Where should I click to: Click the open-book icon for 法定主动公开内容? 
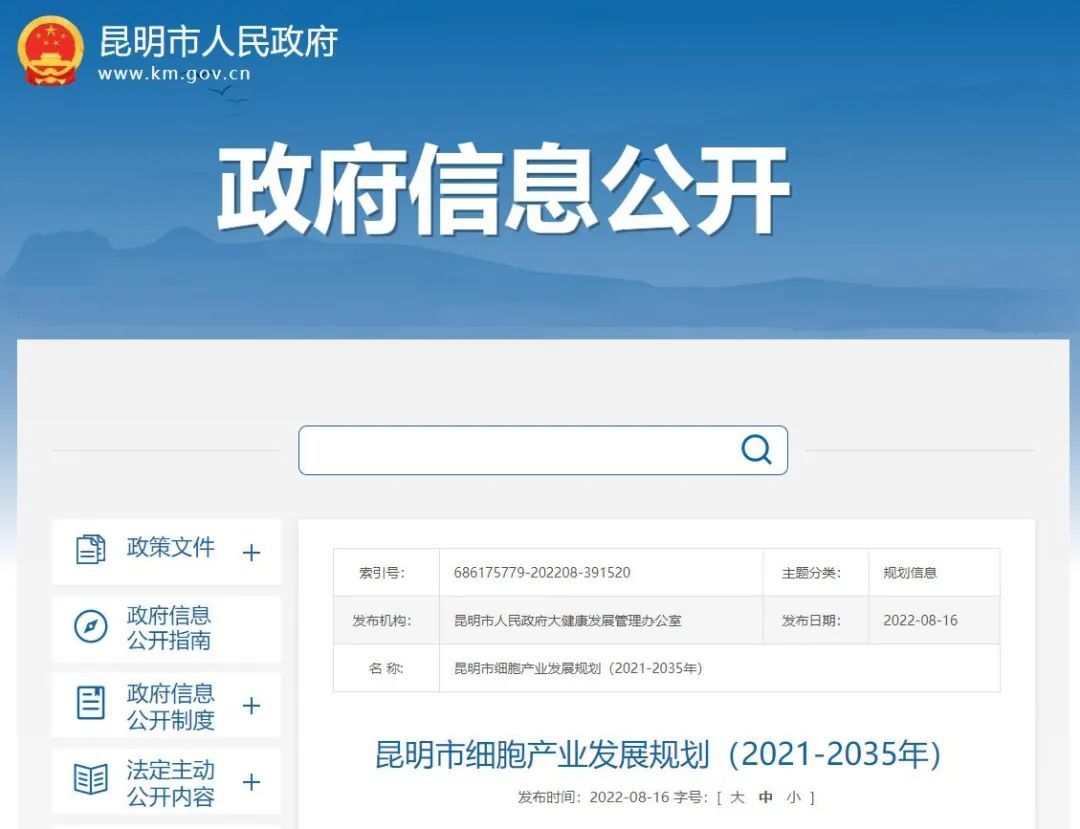click(x=90, y=779)
